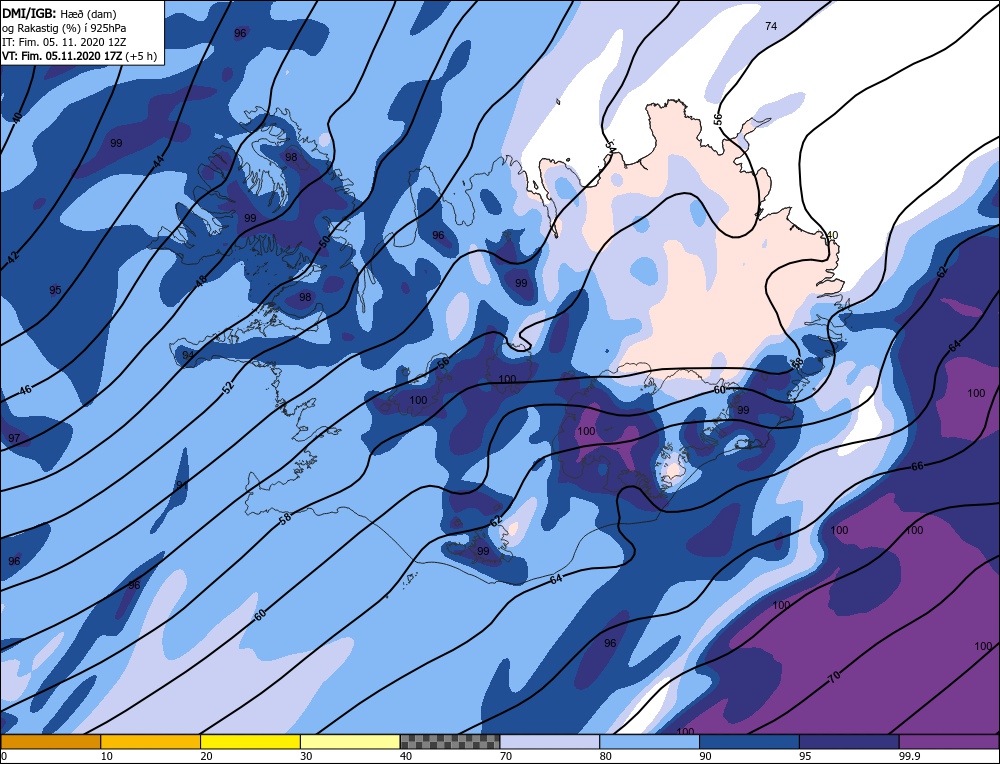This screenshot has height=764, width=1000.
Task: Click the legend scale label '30'
Action: 306,756
